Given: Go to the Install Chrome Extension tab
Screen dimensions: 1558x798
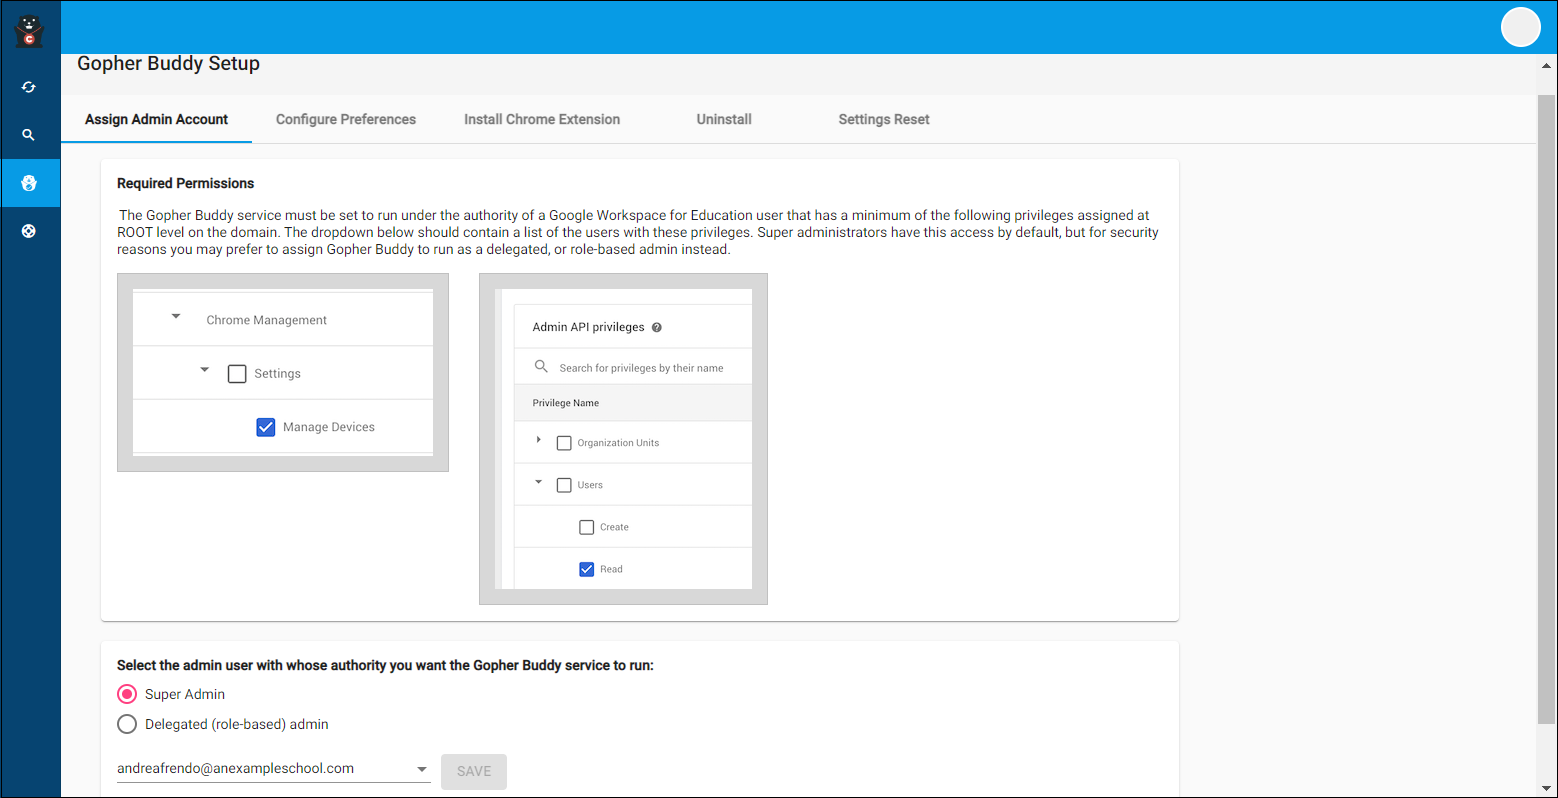Looking at the screenshot, I should point(542,119).
